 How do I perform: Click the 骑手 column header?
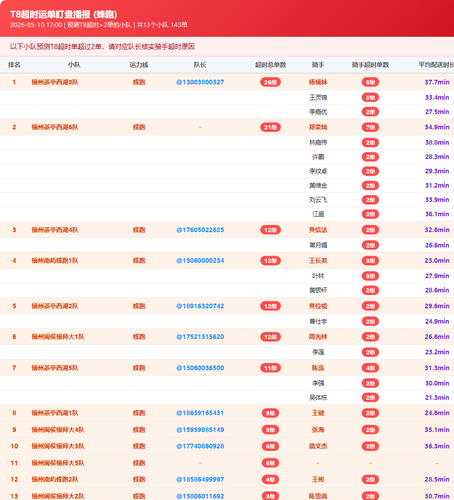[x=318, y=65]
